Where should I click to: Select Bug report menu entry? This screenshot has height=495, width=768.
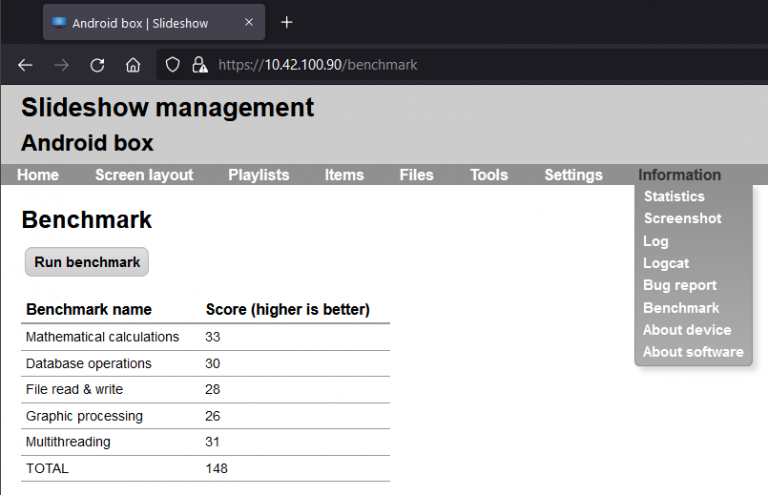click(x=680, y=285)
